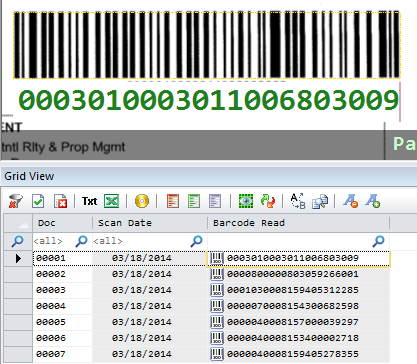Click the filter row header magnifier
The width and height of the screenshot is (417, 364).
(x=17, y=241)
